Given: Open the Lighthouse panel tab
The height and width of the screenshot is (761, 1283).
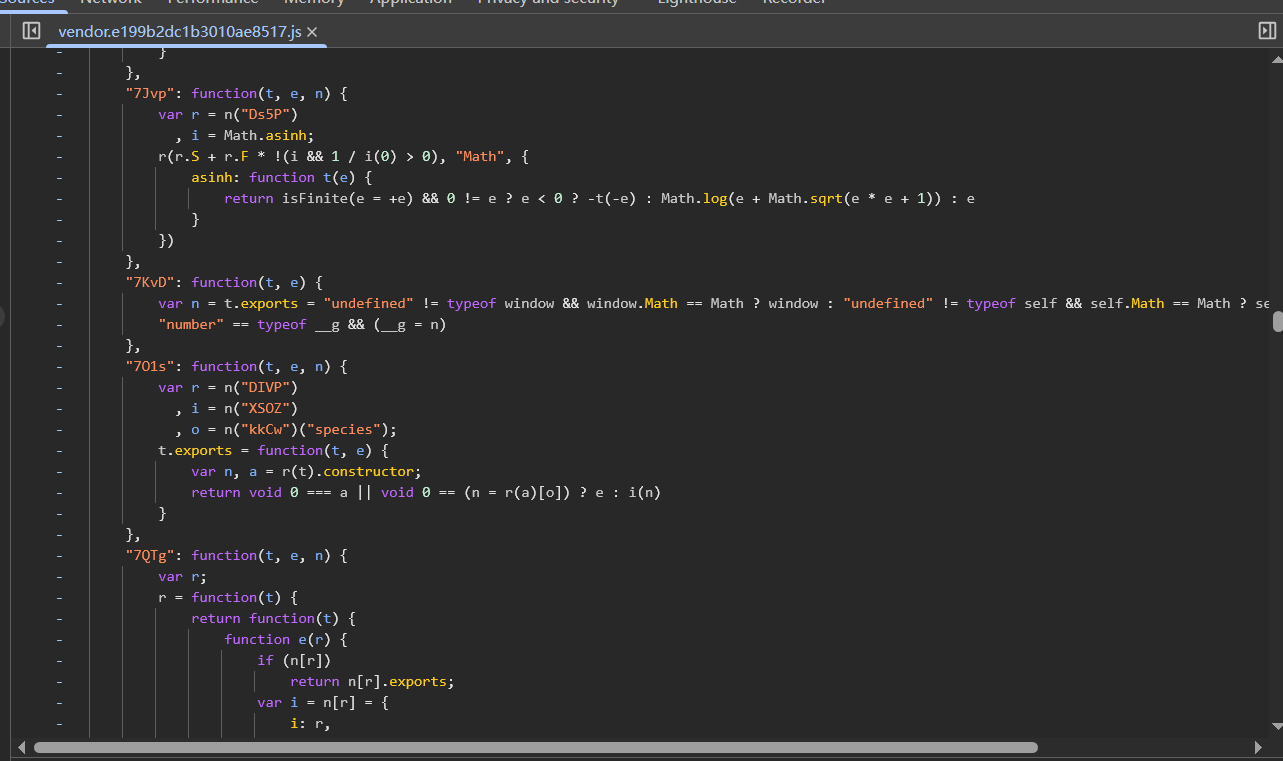Looking at the screenshot, I should (x=696, y=2).
